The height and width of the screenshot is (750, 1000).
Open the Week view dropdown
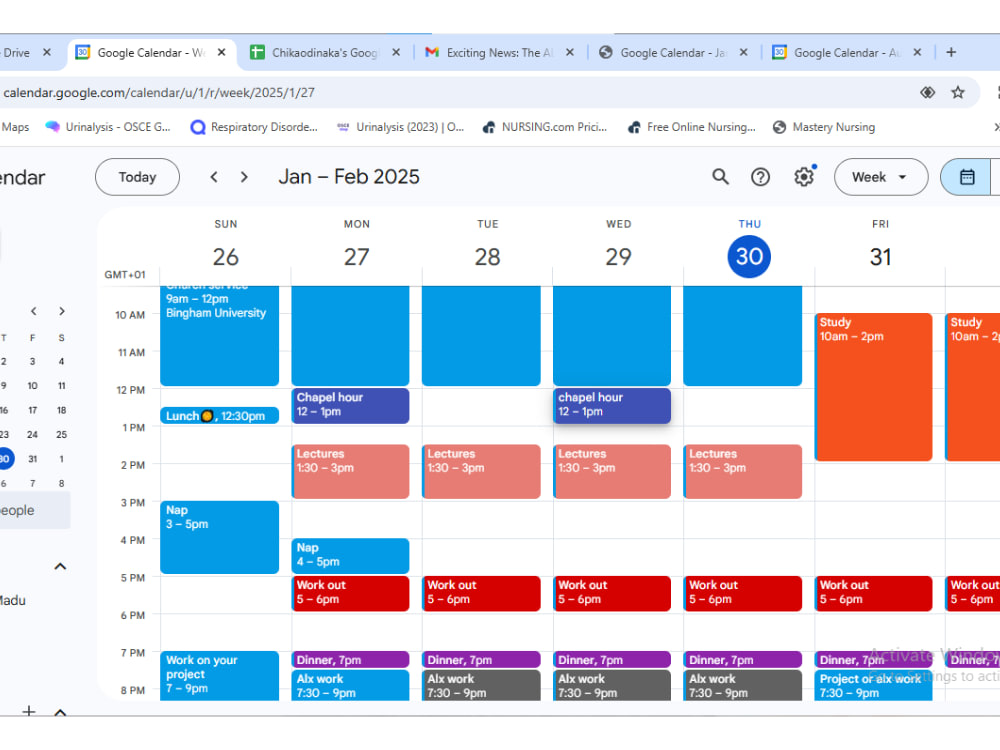coord(881,177)
